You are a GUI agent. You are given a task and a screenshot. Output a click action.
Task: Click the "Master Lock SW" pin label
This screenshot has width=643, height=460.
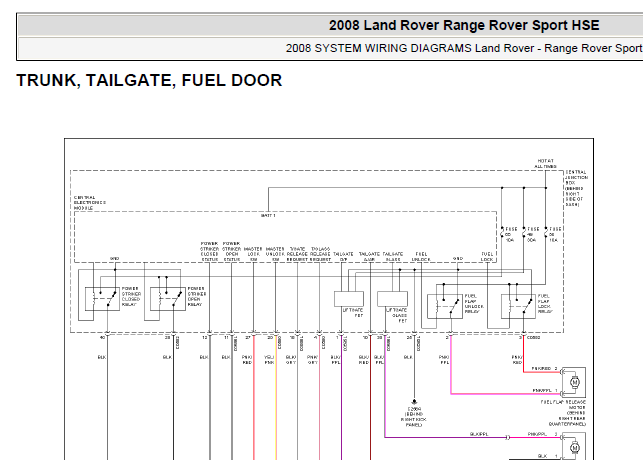coord(253,254)
